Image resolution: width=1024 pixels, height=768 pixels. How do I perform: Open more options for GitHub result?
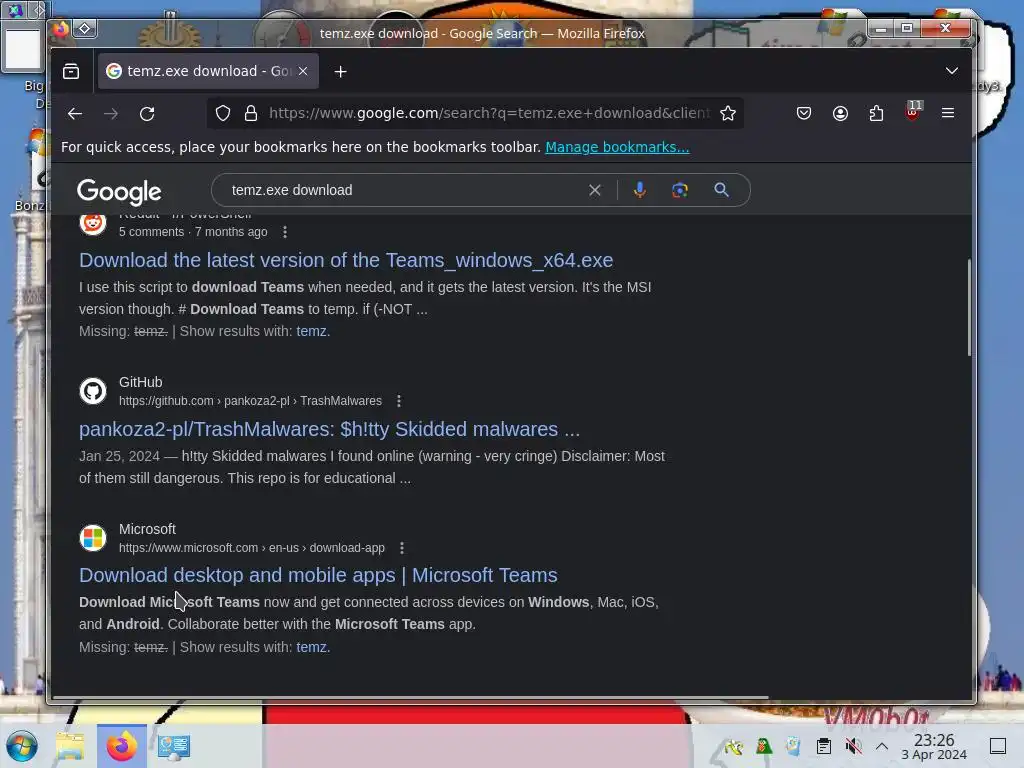pos(399,401)
